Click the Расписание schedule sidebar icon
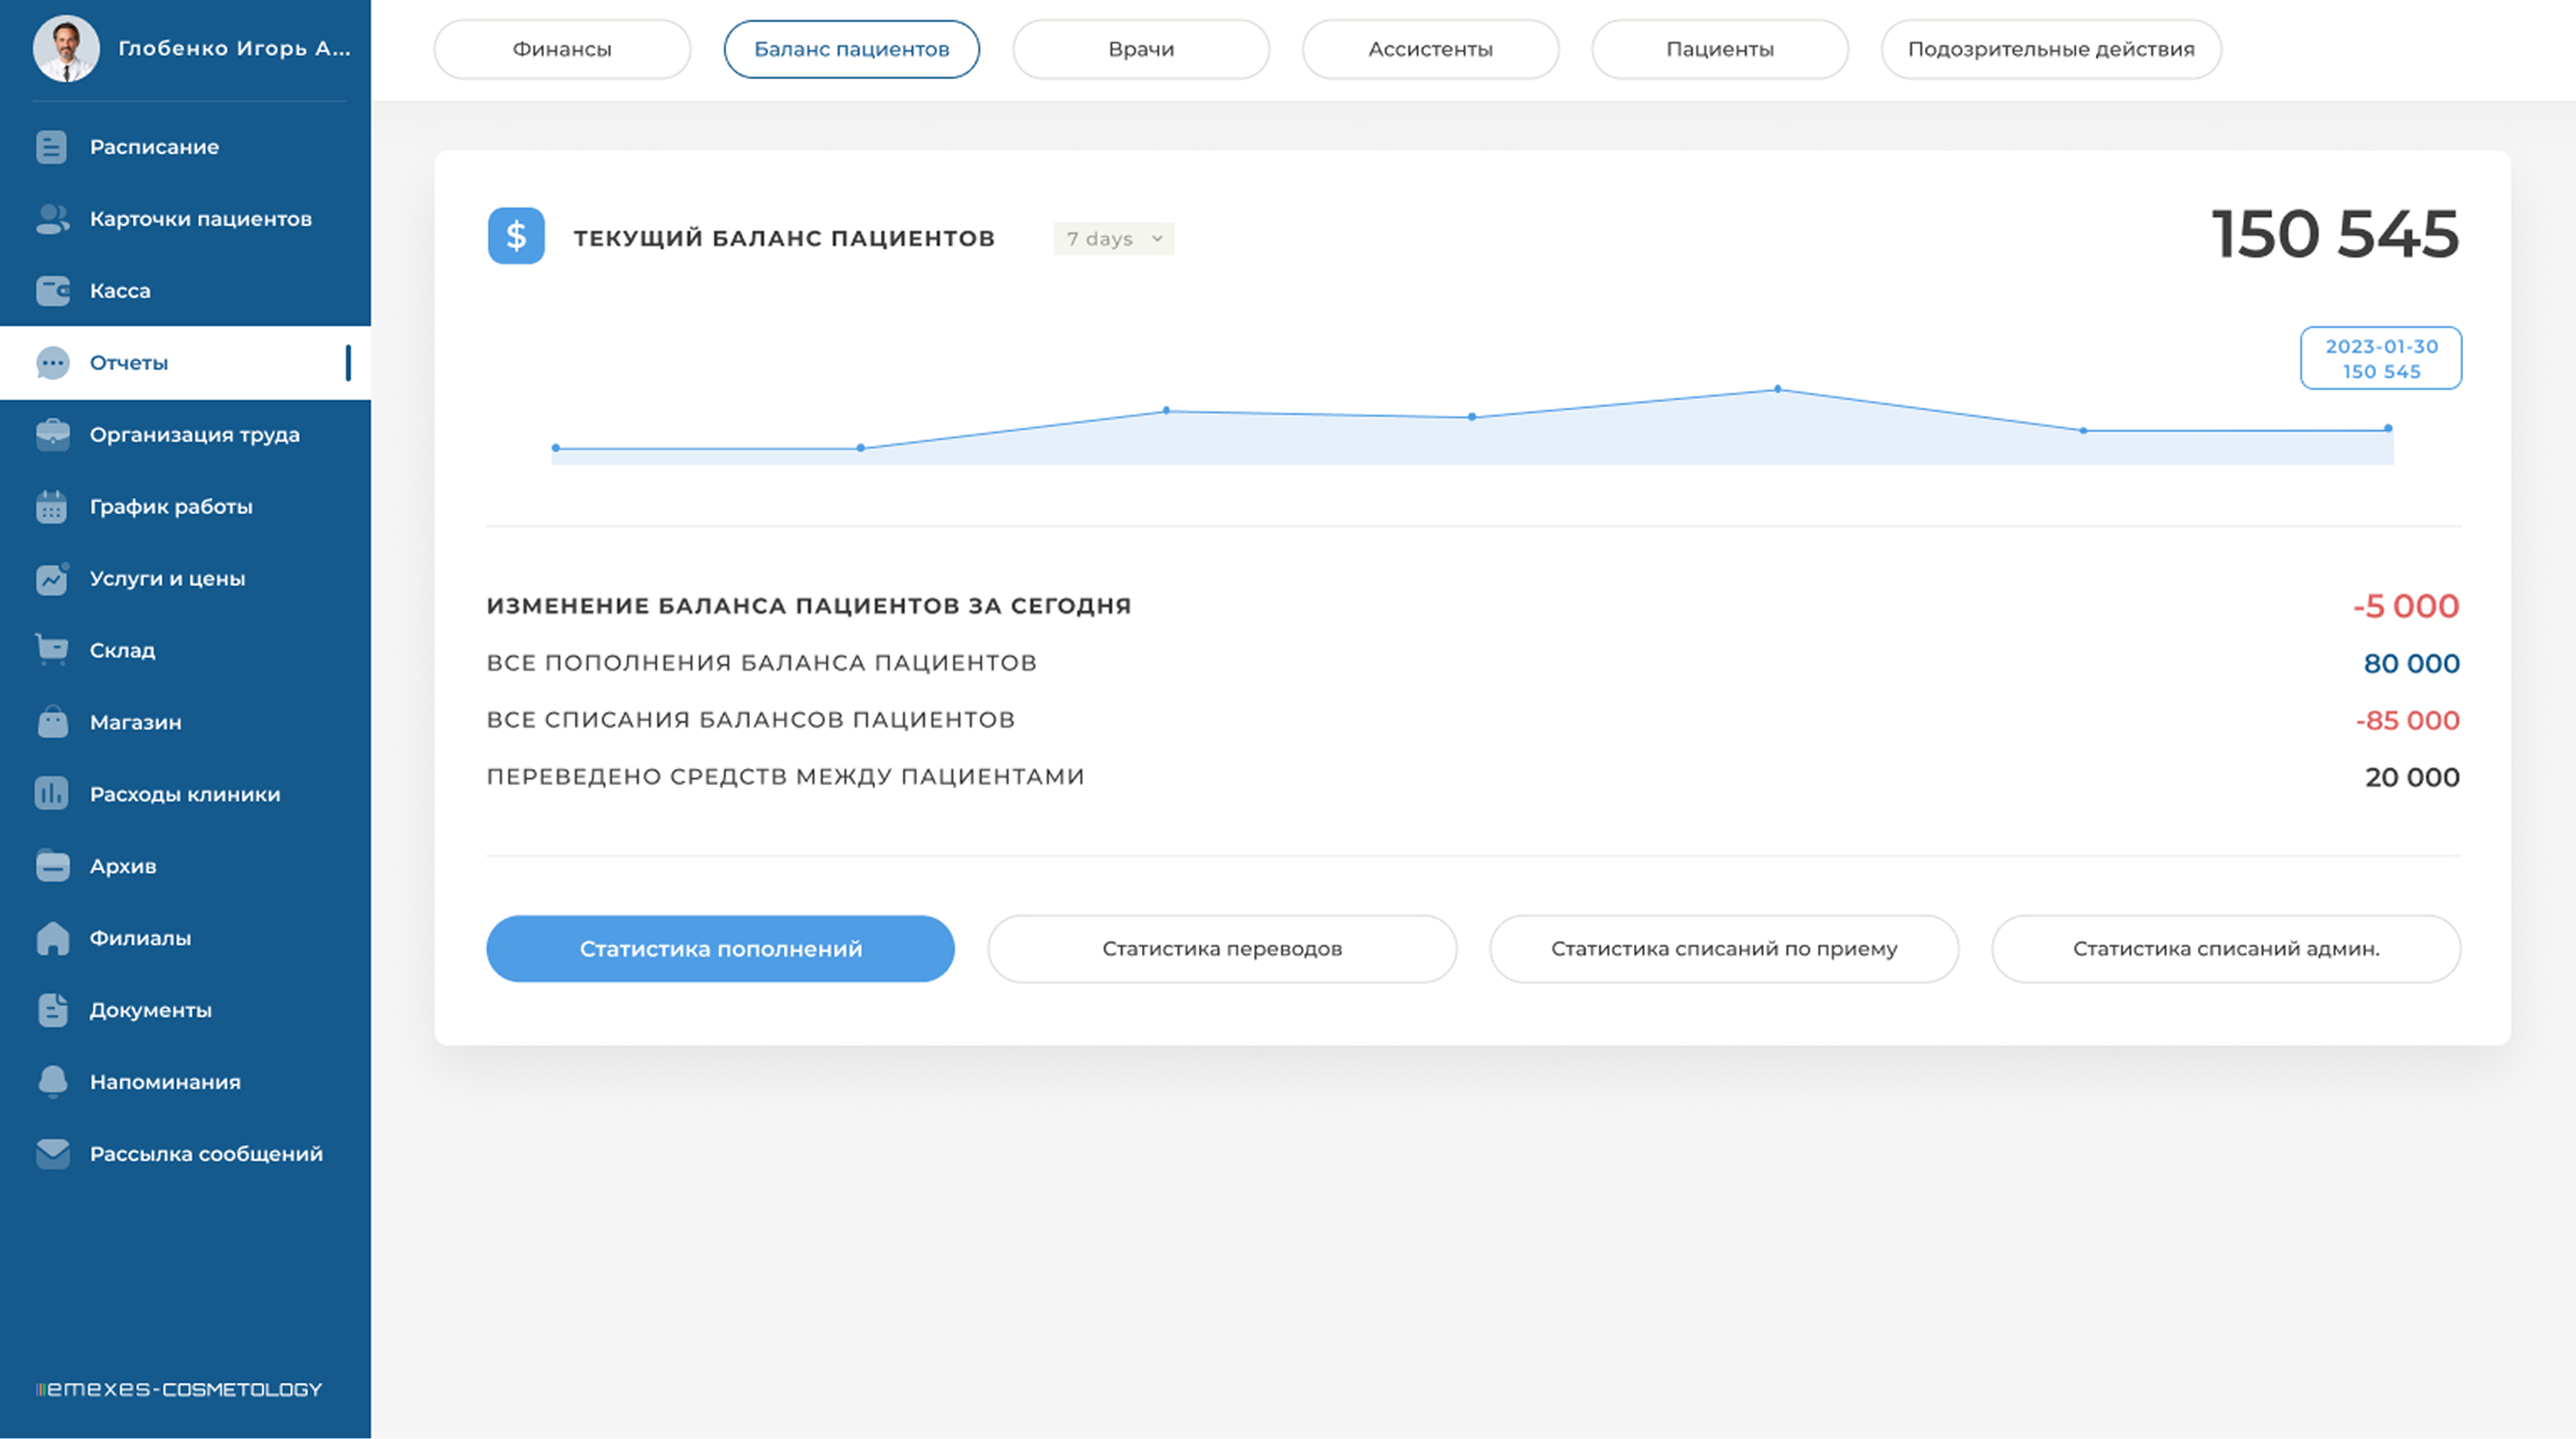Viewport: 2576px width, 1439px height. click(51, 147)
